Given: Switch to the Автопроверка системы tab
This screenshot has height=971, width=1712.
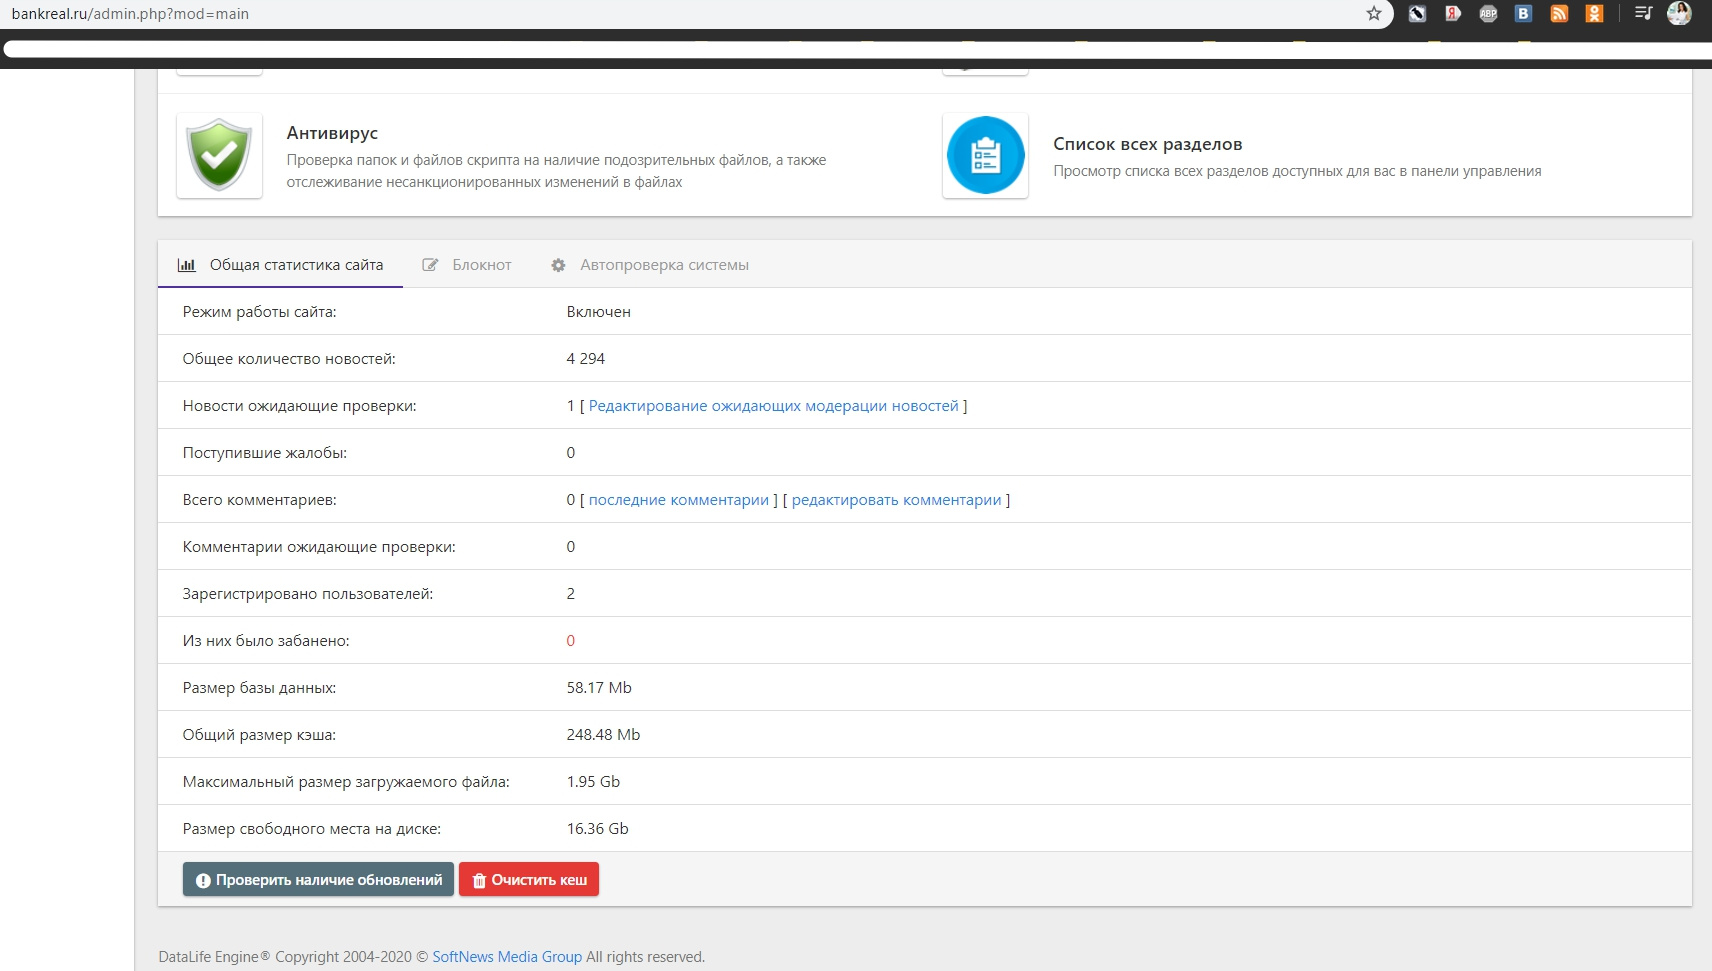Looking at the screenshot, I should click(649, 265).
